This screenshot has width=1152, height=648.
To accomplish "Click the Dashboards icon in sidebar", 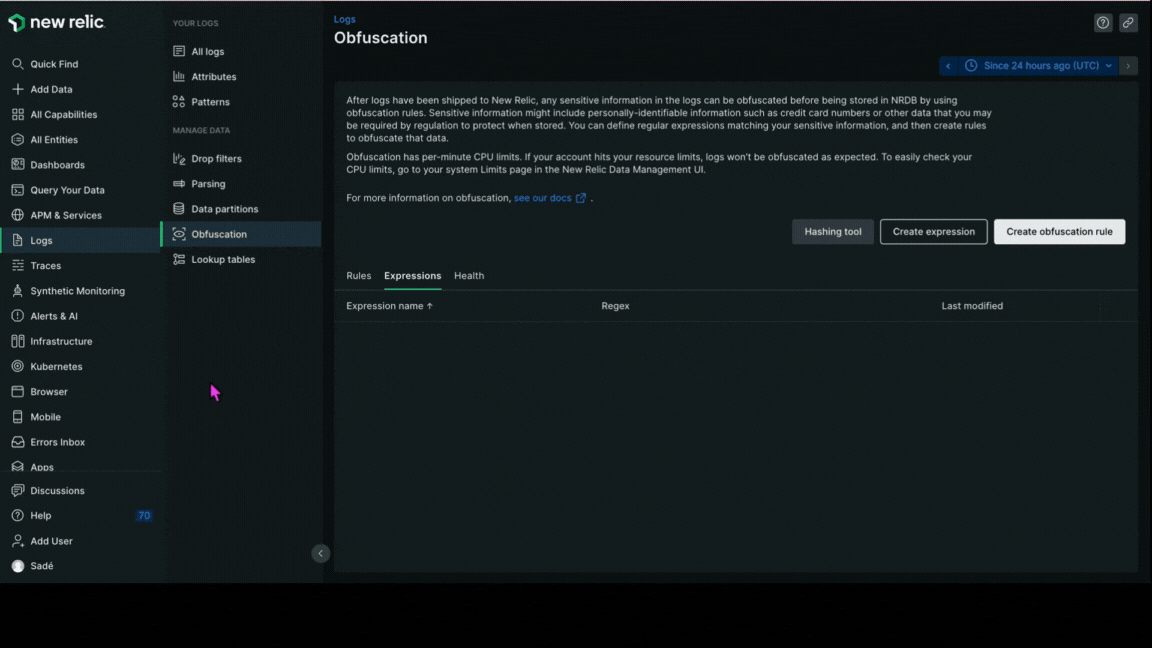I will [17, 165].
